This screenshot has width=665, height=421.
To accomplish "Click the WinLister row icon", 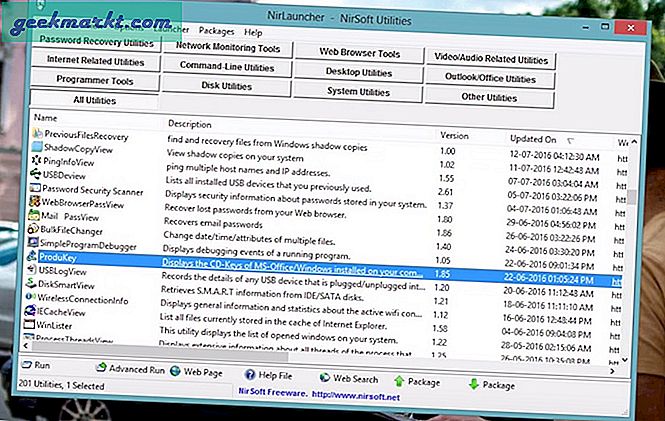I will click(x=29, y=325).
